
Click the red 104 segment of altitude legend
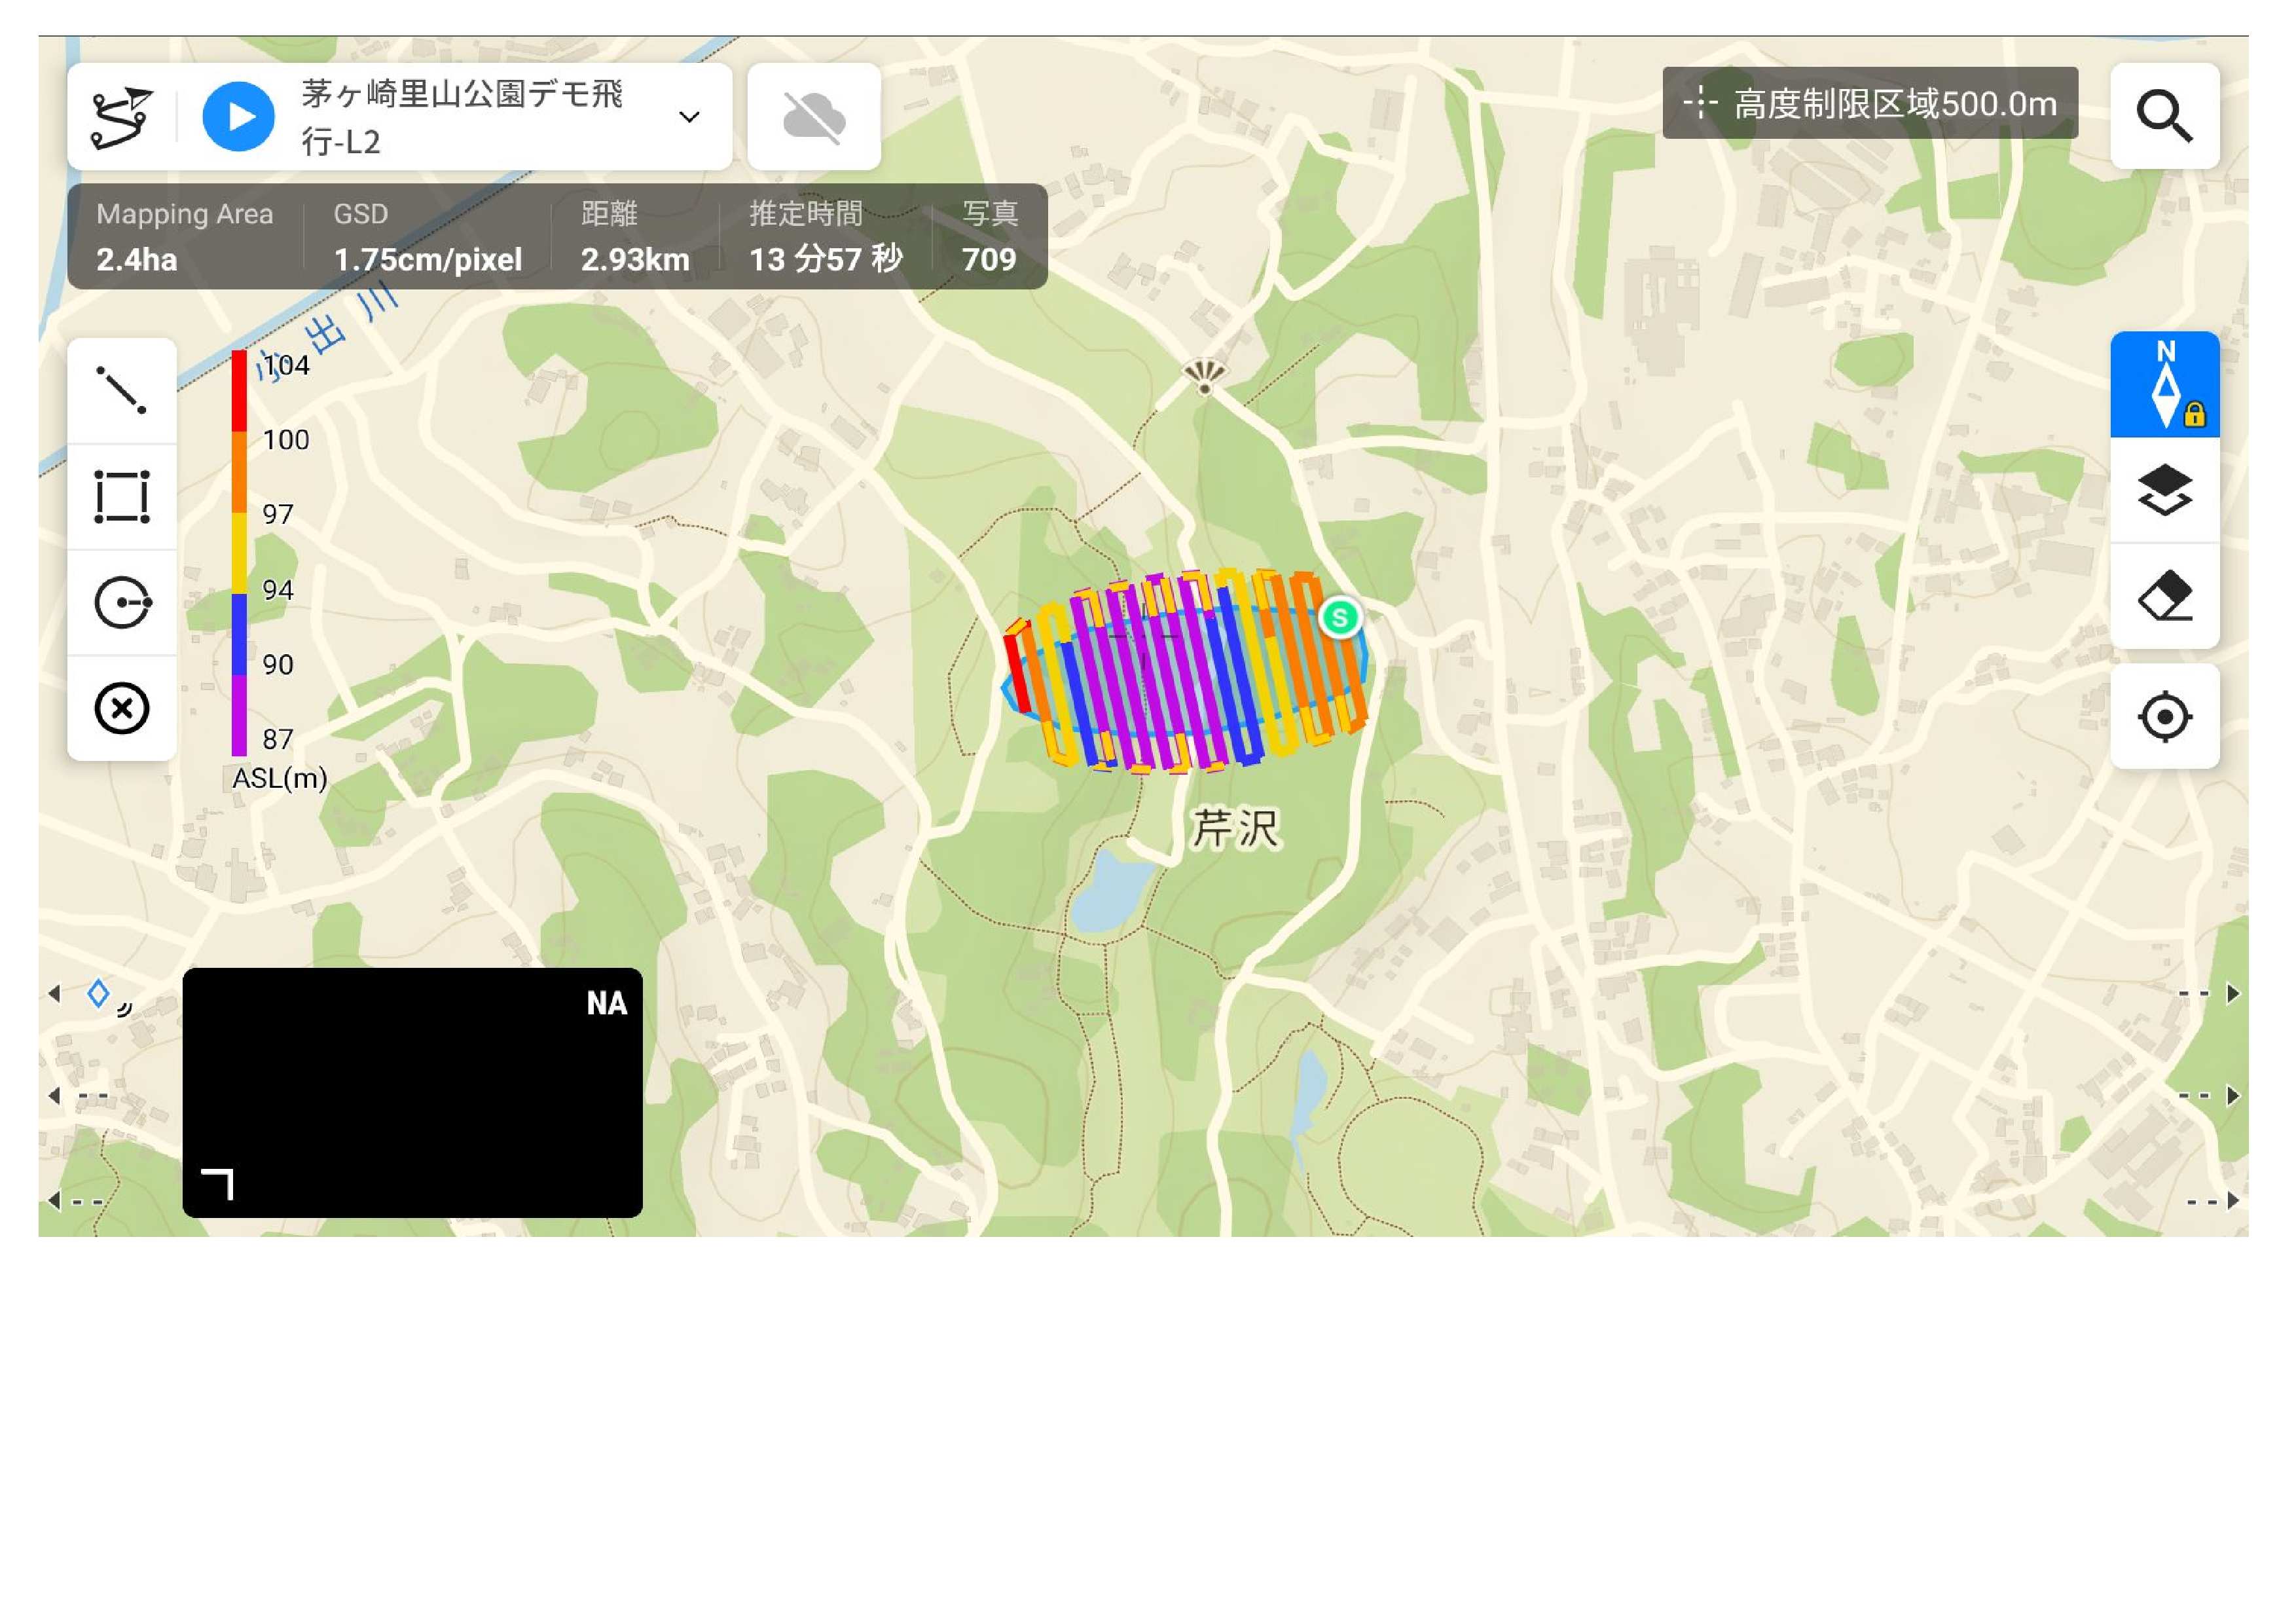pos(239,391)
